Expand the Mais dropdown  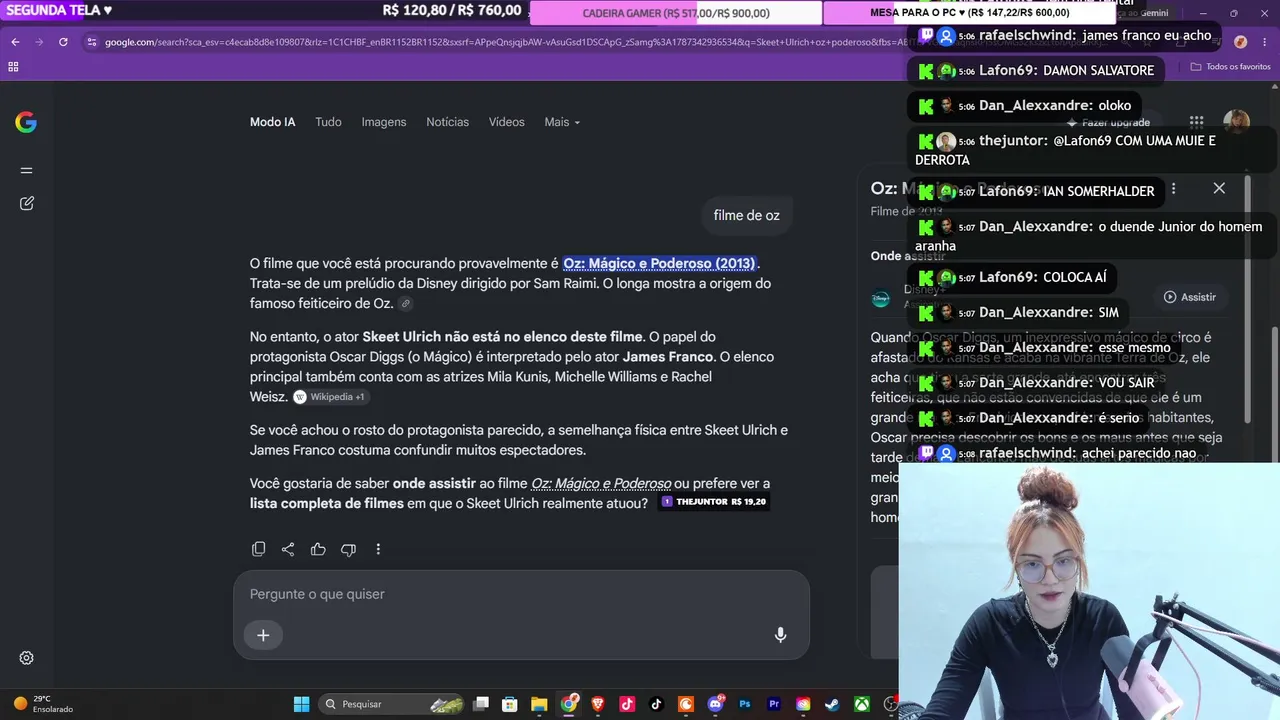coord(562,122)
